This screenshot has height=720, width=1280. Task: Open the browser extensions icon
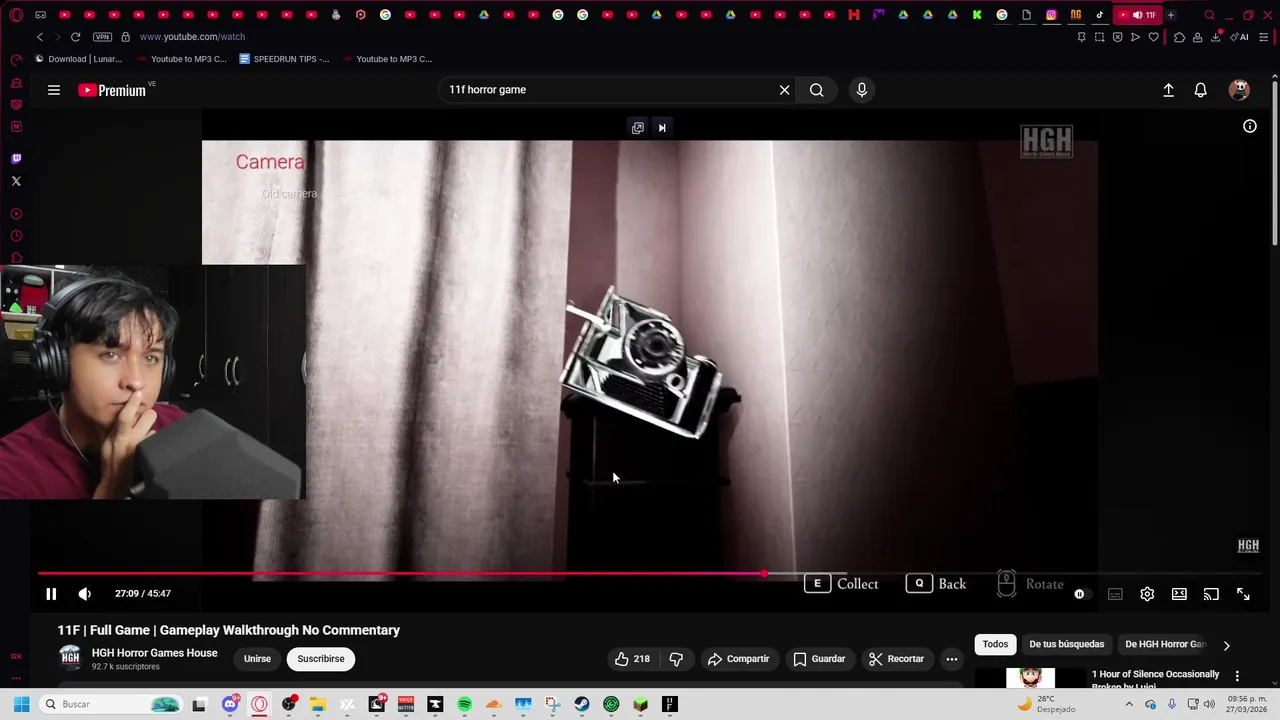pyautogui.click(x=1179, y=37)
